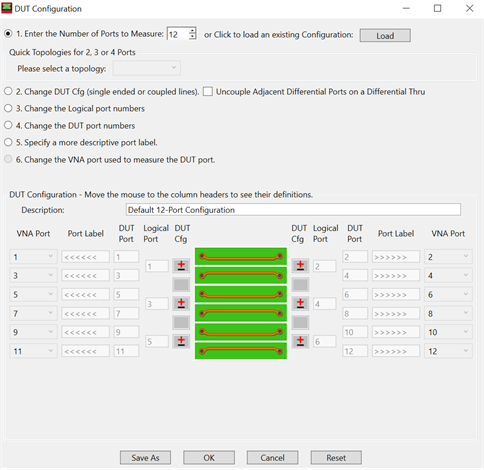
Task: Toggle differential DUT Cfg icon beside Logical Port 4
Action: click(x=300, y=303)
